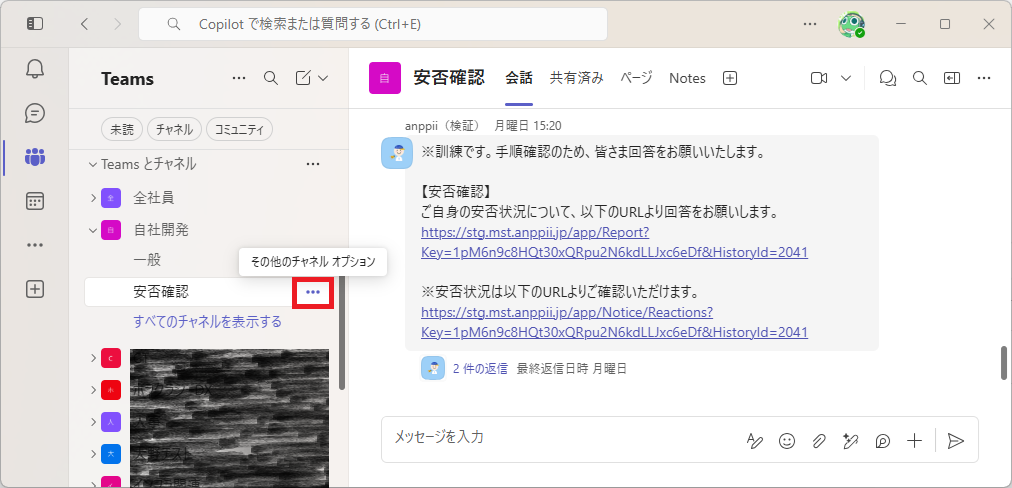Select the 全社員 team name

click(x=154, y=197)
